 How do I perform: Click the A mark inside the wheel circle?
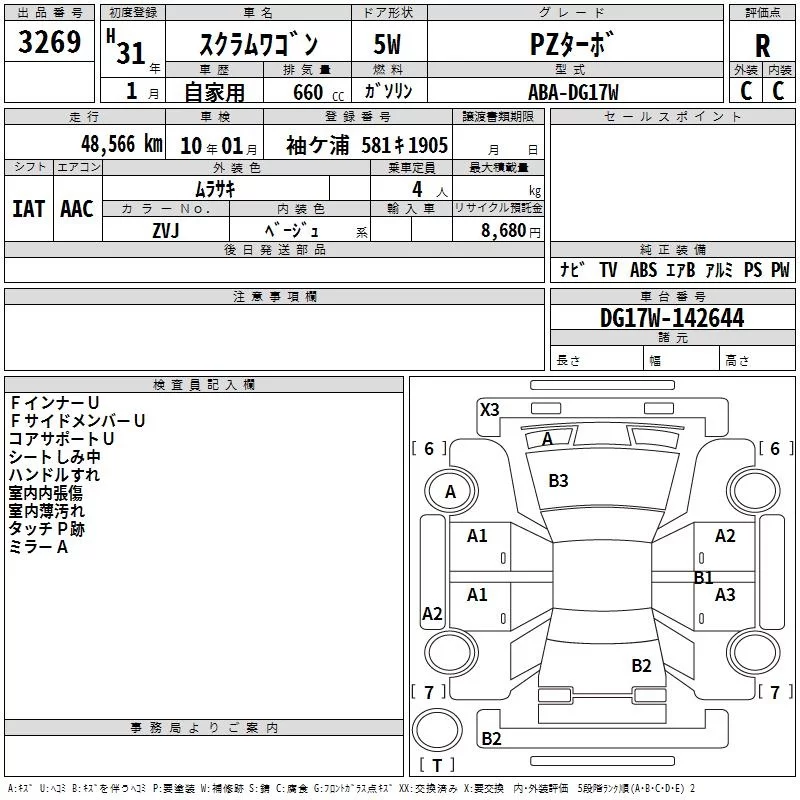coord(450,492)
